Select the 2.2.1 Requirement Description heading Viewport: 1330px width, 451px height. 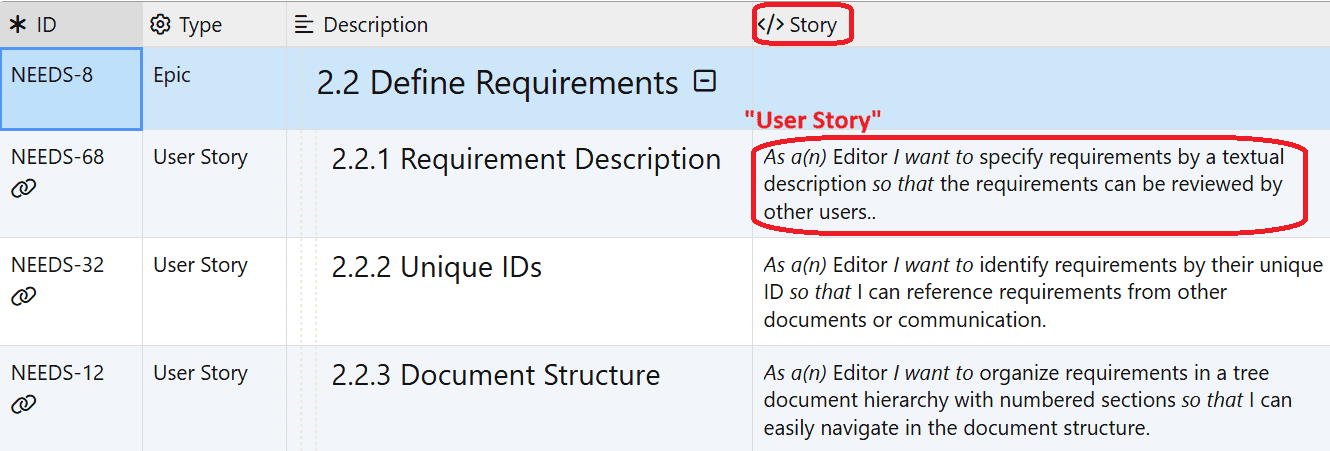(x=526, y=159)
